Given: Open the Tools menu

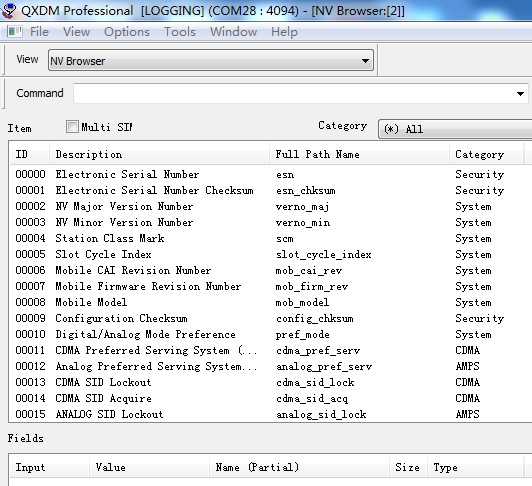Looking at the screenshot, I should (x=180, y=32).
